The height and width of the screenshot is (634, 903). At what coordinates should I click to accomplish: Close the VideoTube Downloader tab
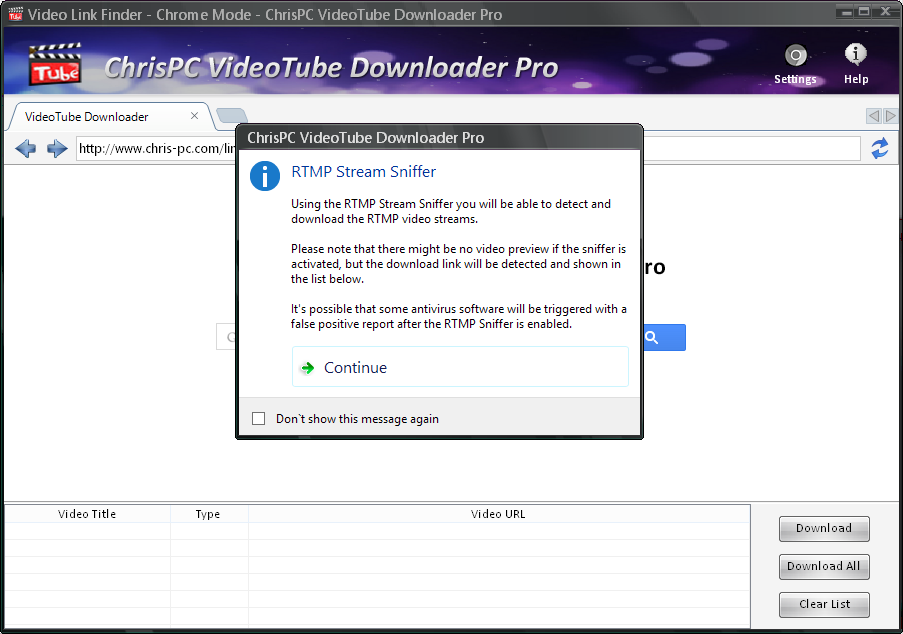tap(195, 116)
